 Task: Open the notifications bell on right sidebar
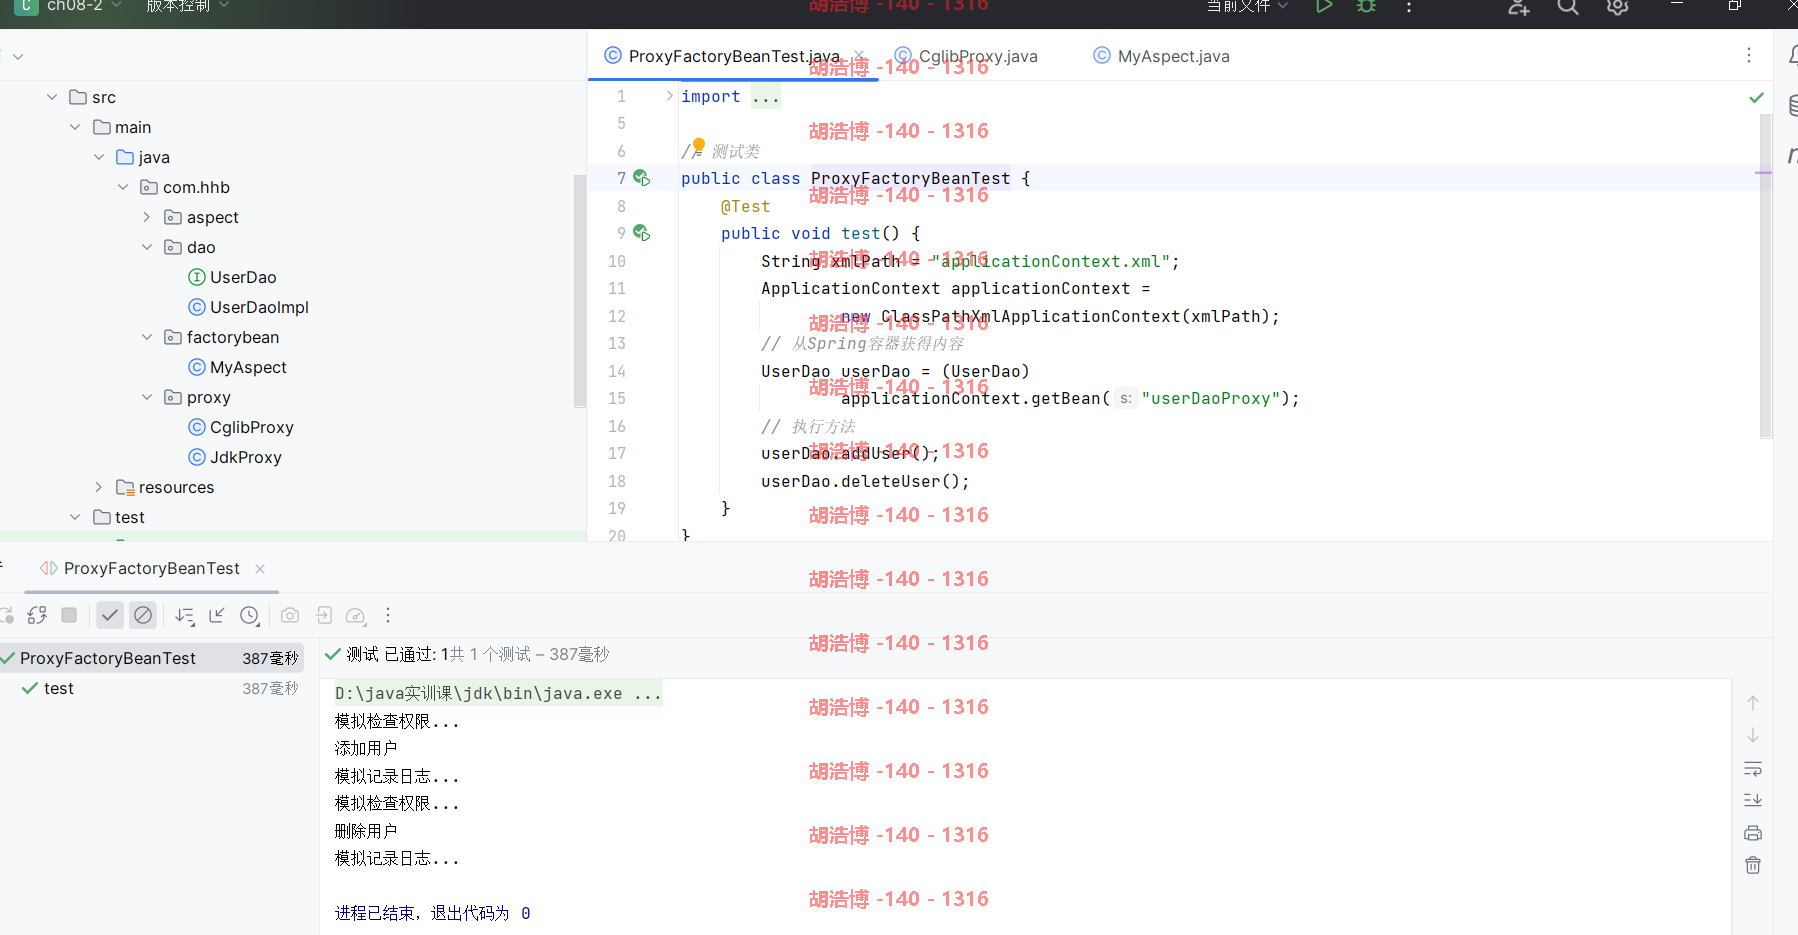[x=1793, y=55]
